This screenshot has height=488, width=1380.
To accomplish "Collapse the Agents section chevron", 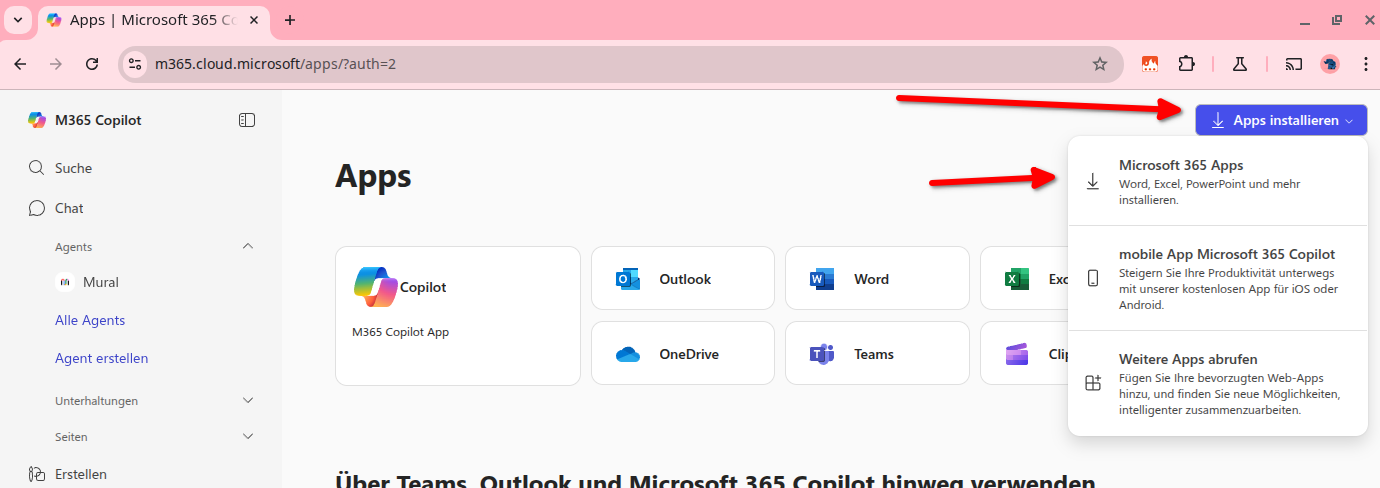I will tap(248, 246).
